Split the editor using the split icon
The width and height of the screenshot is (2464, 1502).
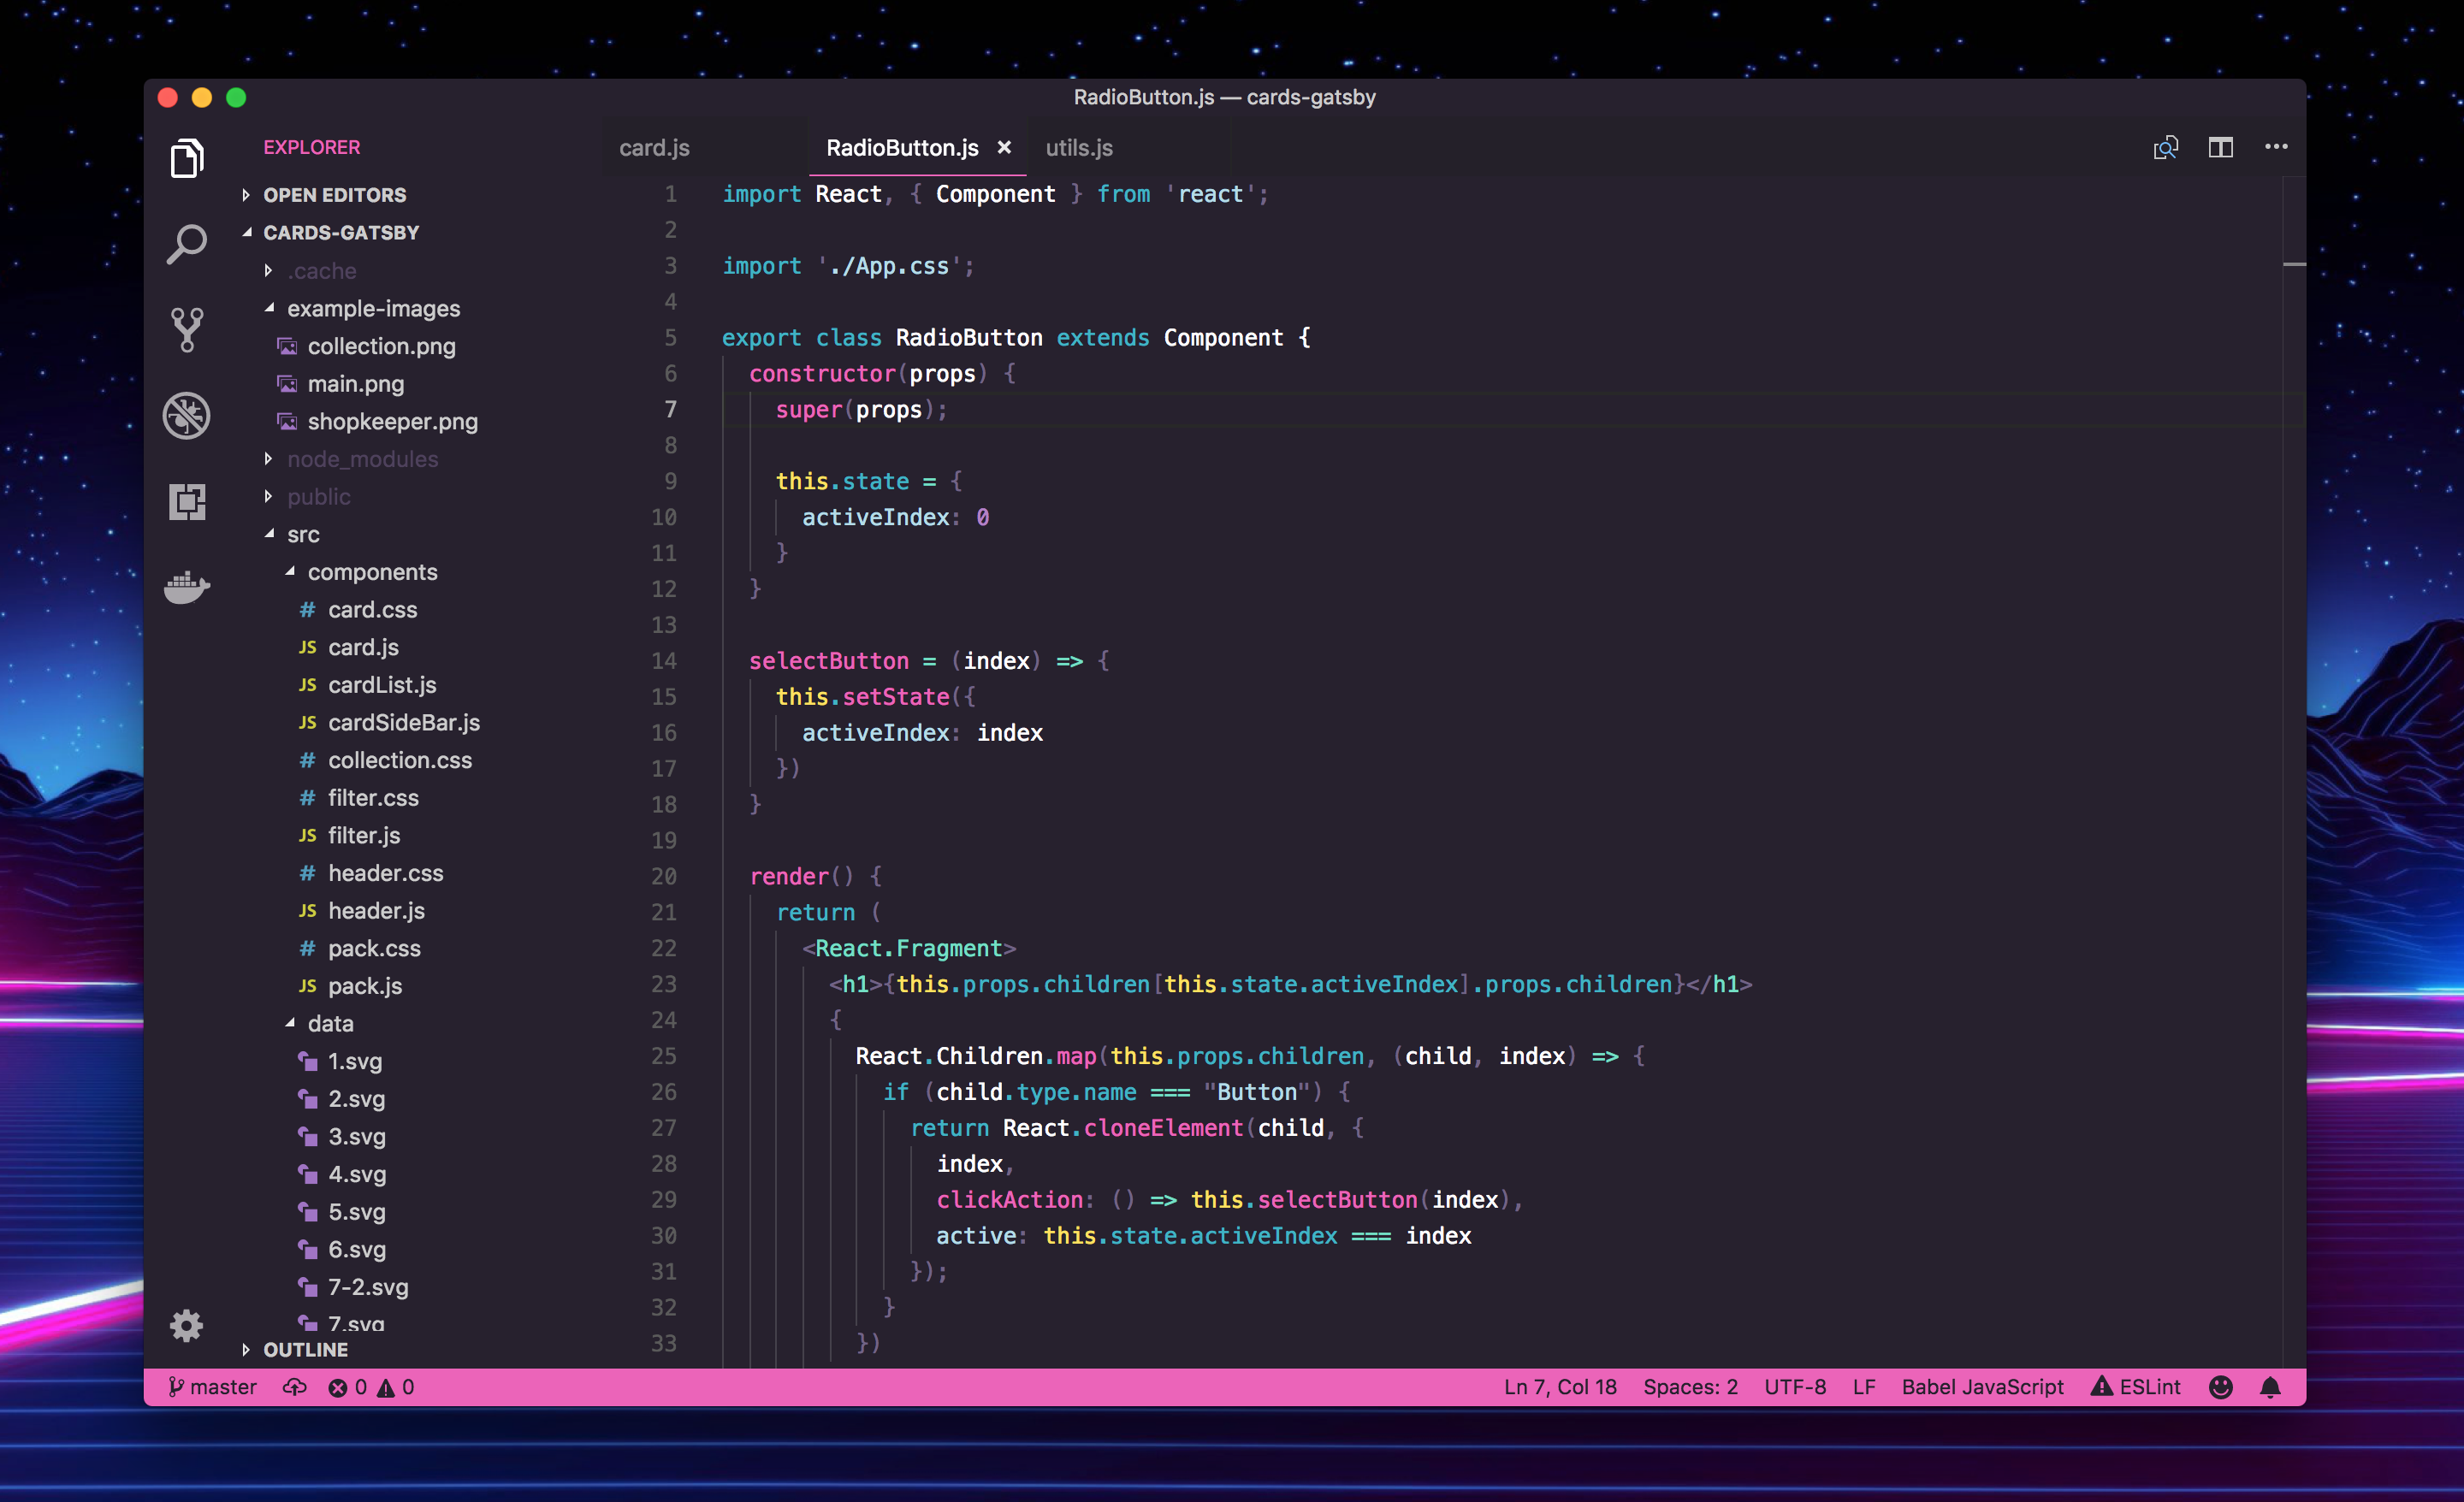click(2220, 147)
